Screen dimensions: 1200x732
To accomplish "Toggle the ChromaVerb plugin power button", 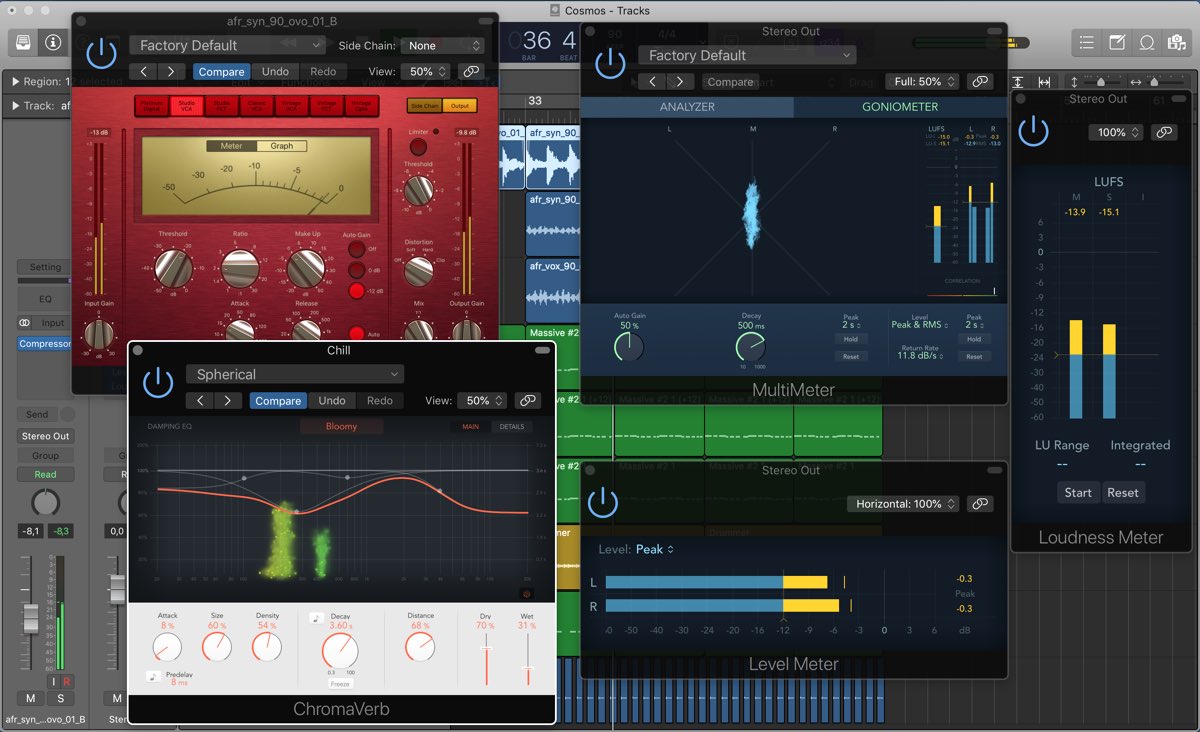I will point(158,383).
